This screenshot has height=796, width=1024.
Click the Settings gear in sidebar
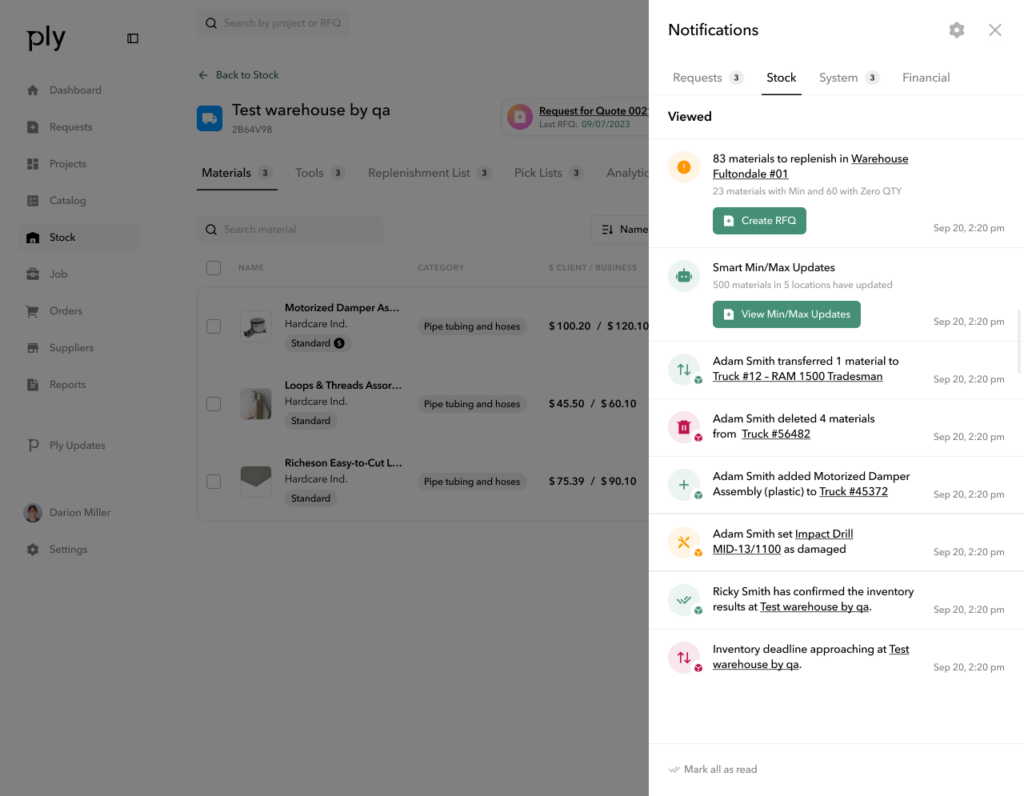point(33,550)
